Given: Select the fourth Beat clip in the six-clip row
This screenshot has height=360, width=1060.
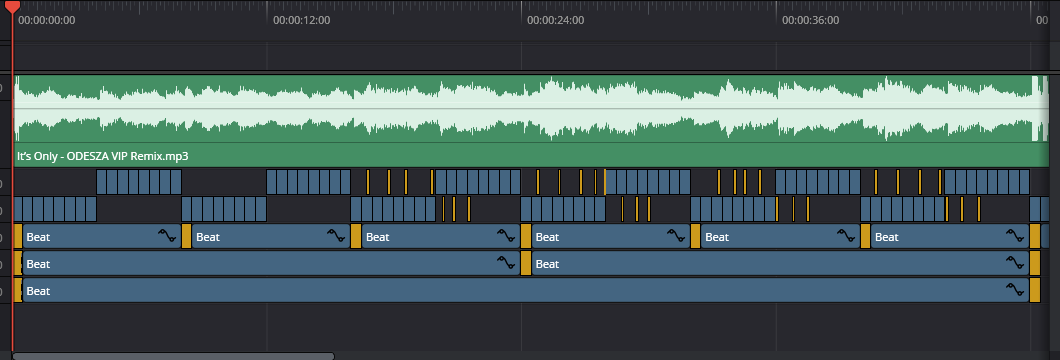Looking at the screenshot, I should [611, 236].
